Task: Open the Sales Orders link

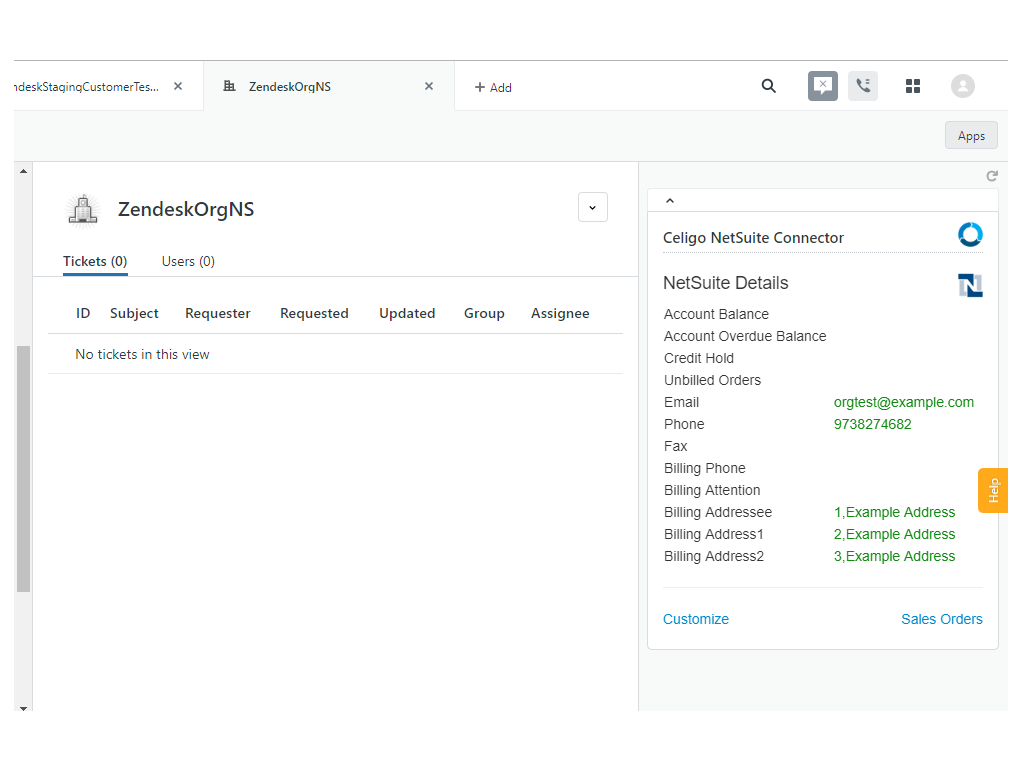Action: pos(941,619)
